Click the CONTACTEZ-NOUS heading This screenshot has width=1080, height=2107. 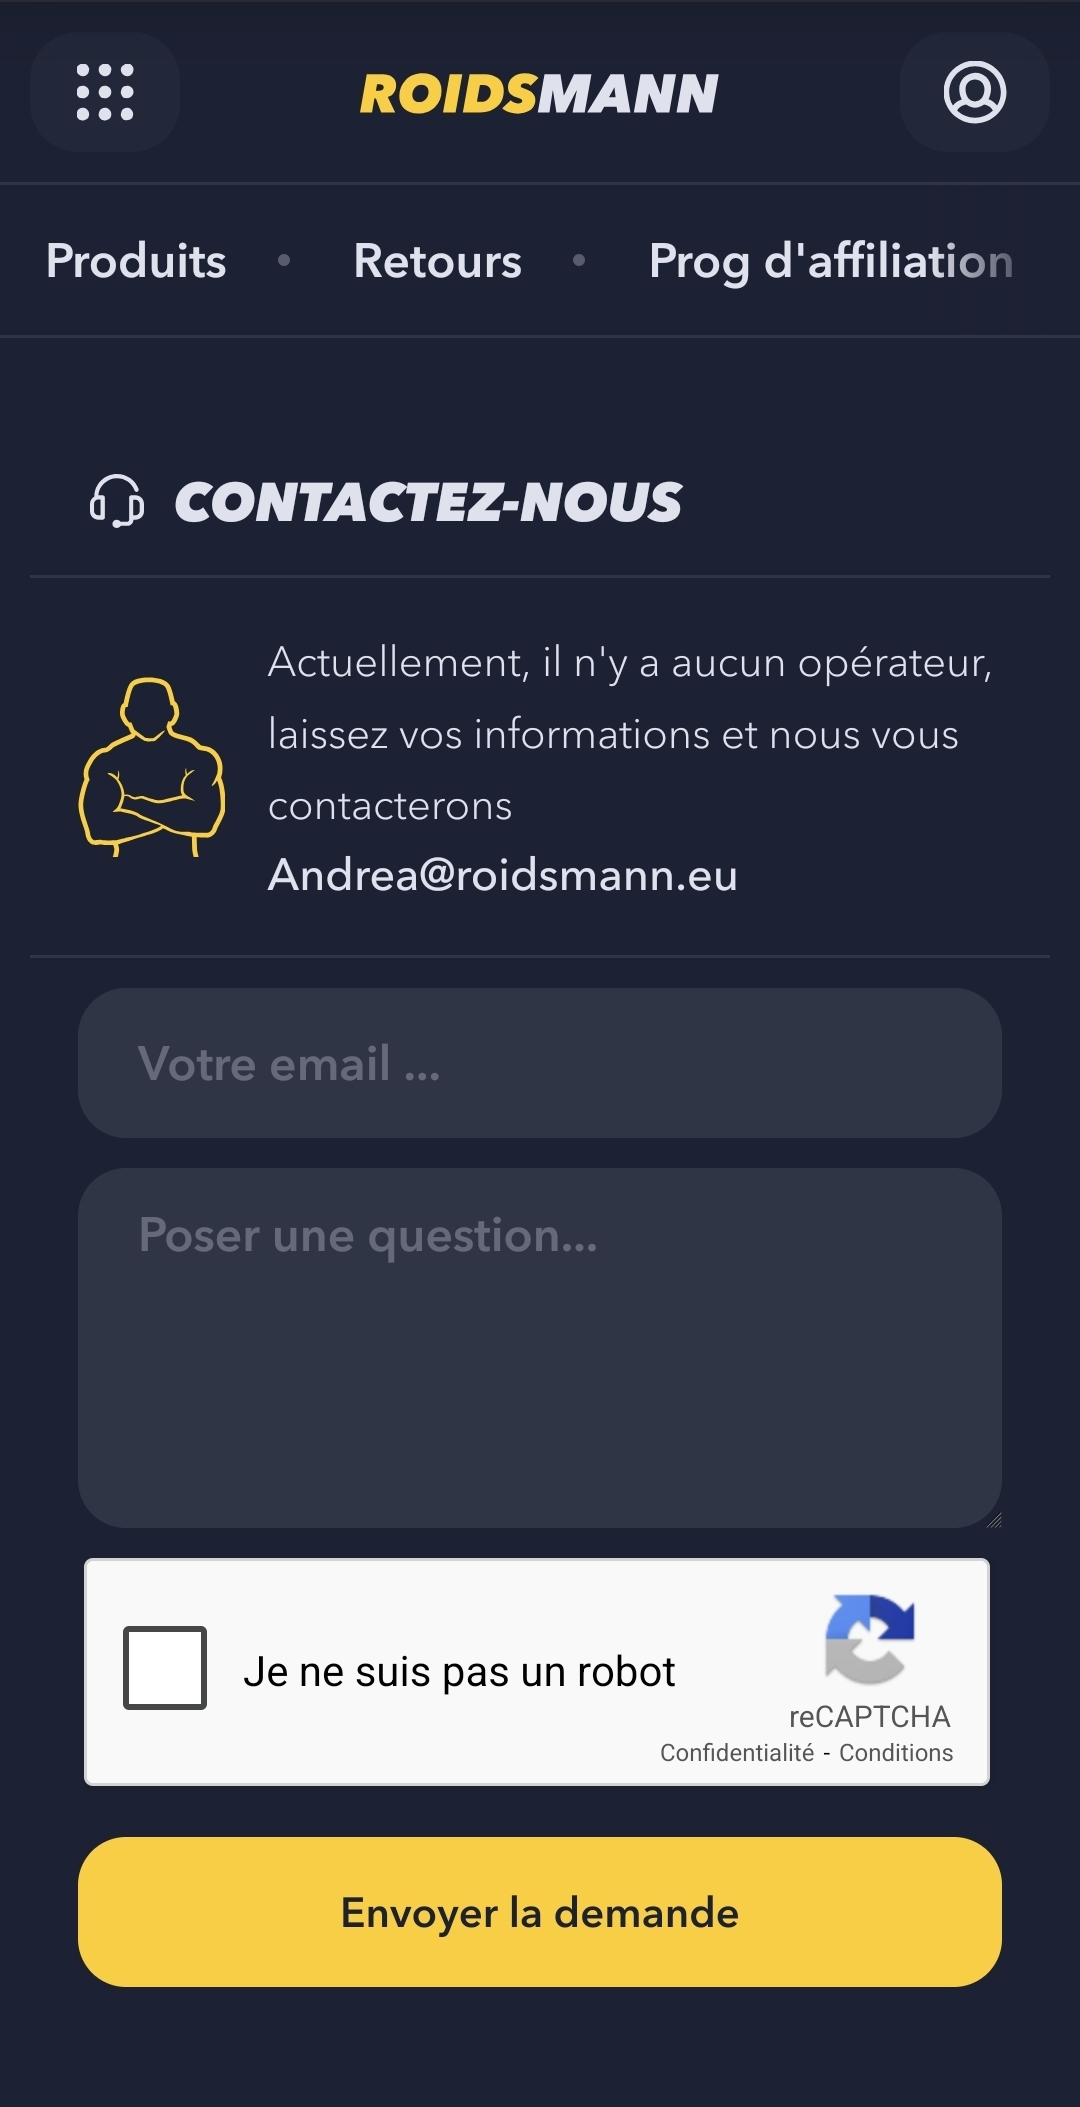pyautogui.click(x=428, y=502)
